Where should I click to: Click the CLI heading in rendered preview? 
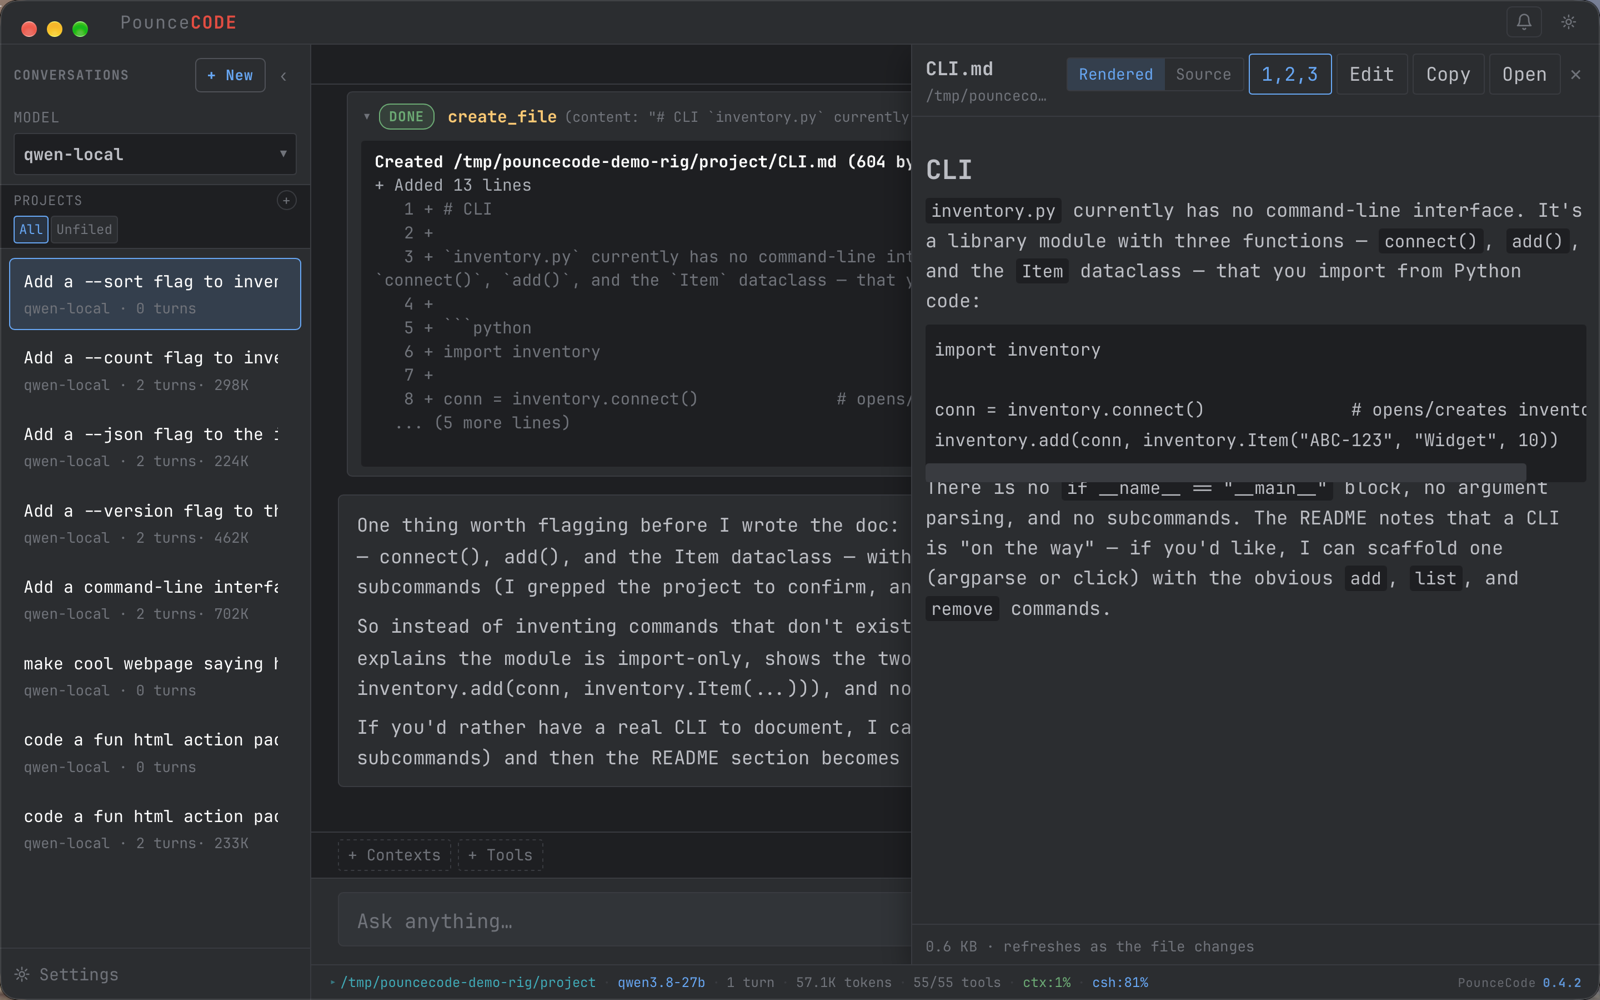tap(949, 170)
